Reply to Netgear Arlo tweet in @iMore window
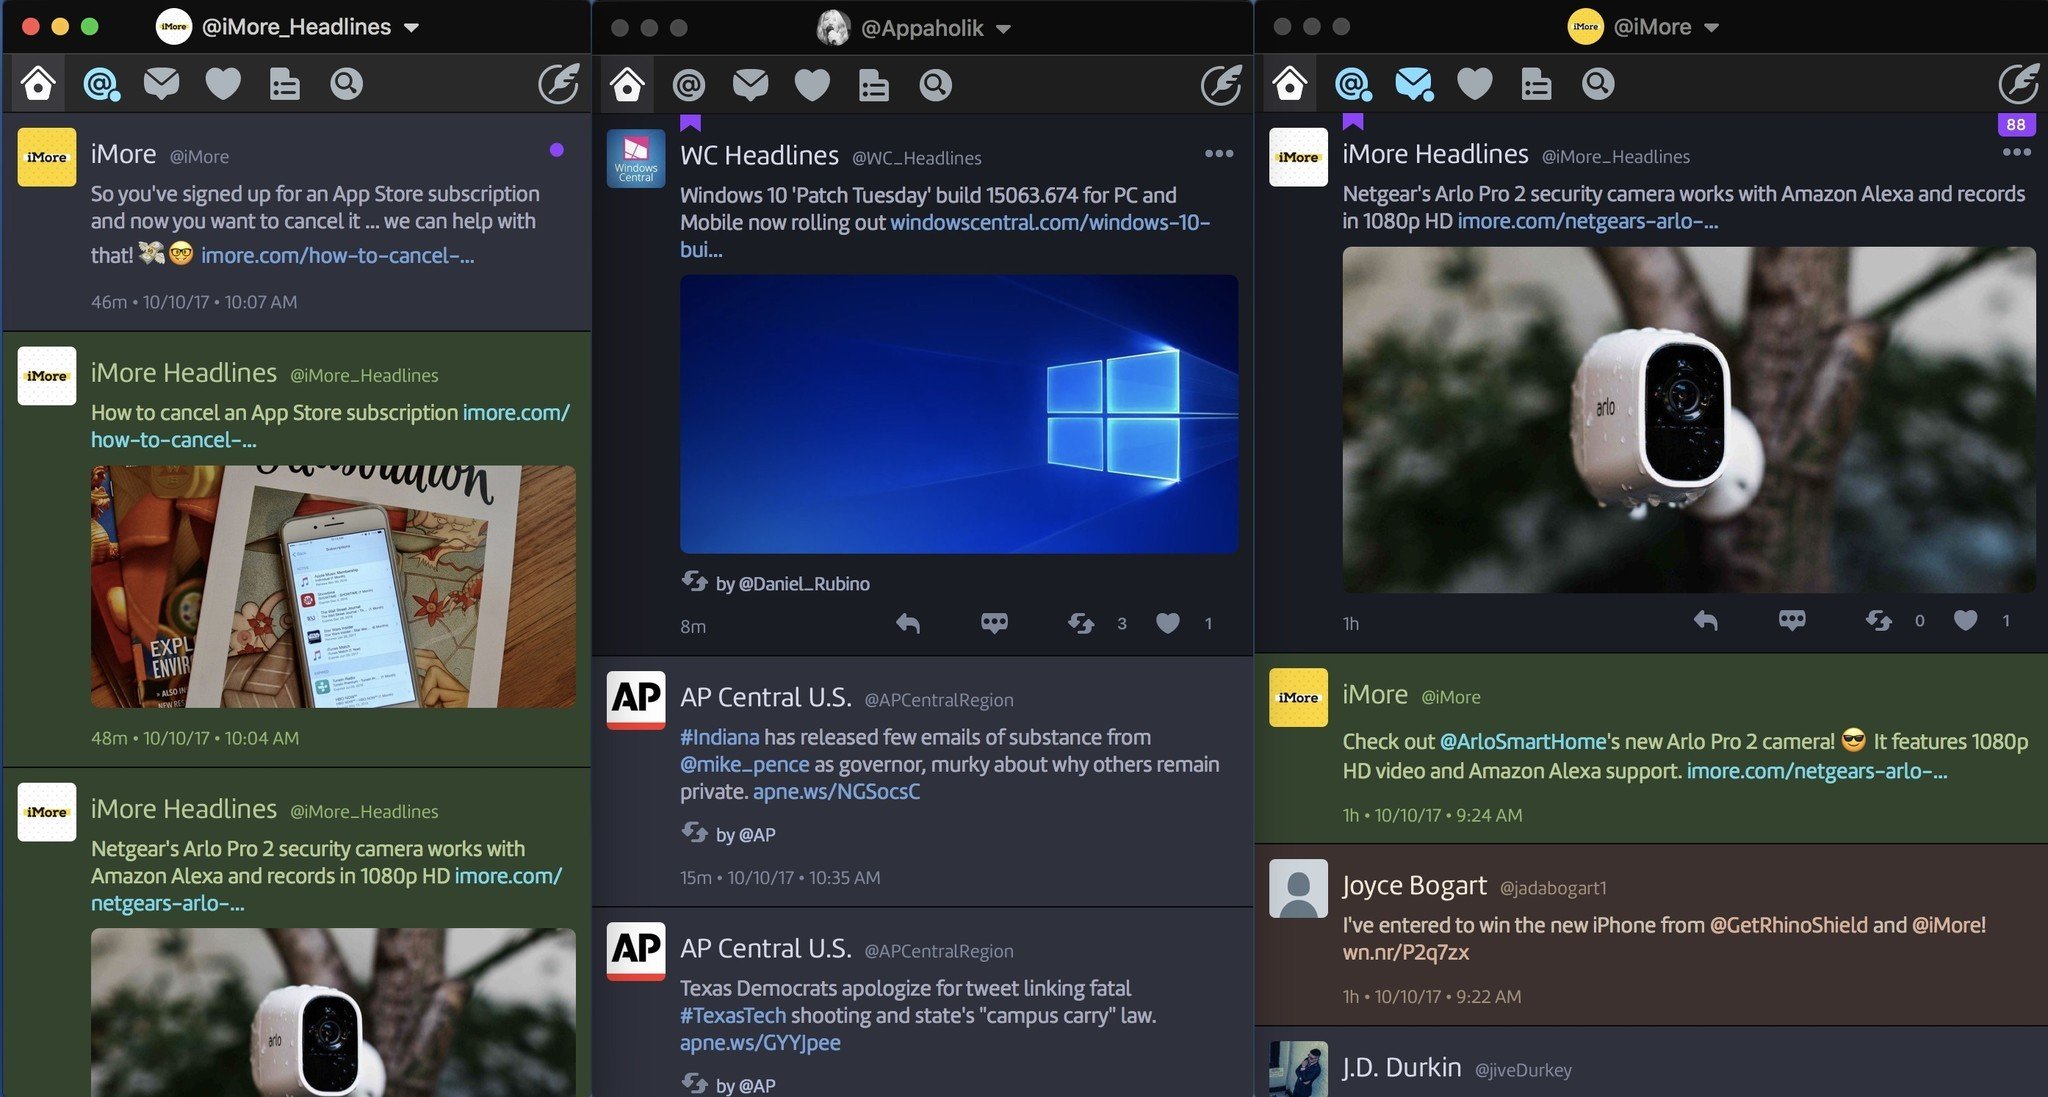2048x1097 pixels. pos(1705,621)
